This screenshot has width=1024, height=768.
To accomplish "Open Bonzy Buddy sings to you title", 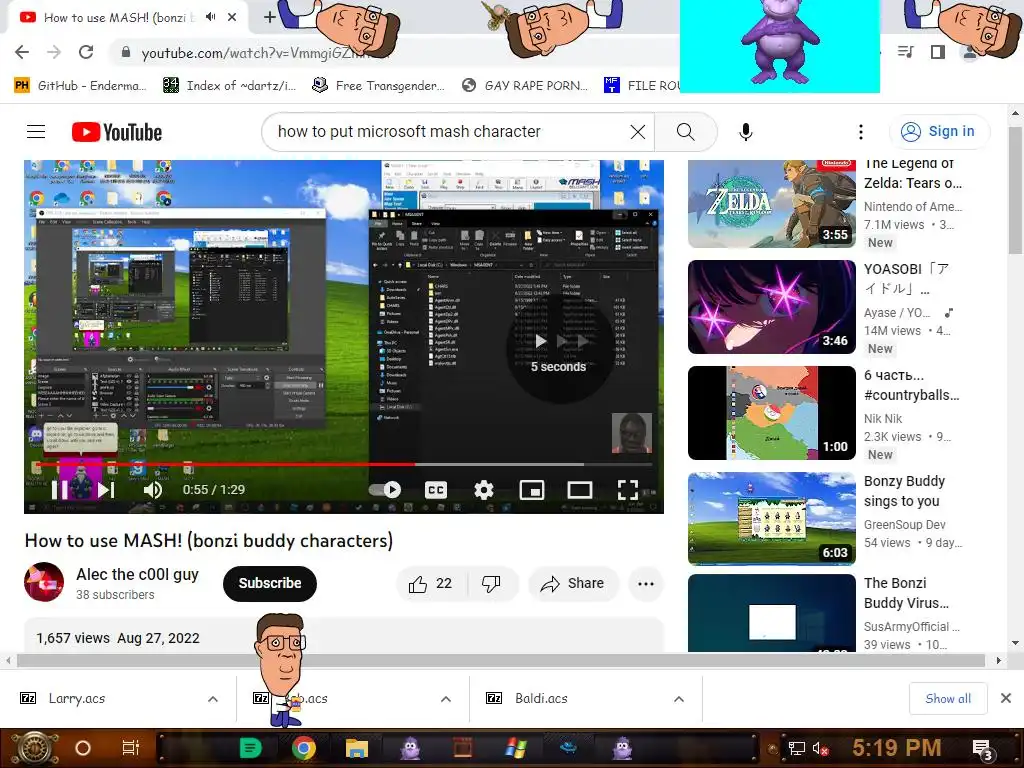I will (904, 491).
